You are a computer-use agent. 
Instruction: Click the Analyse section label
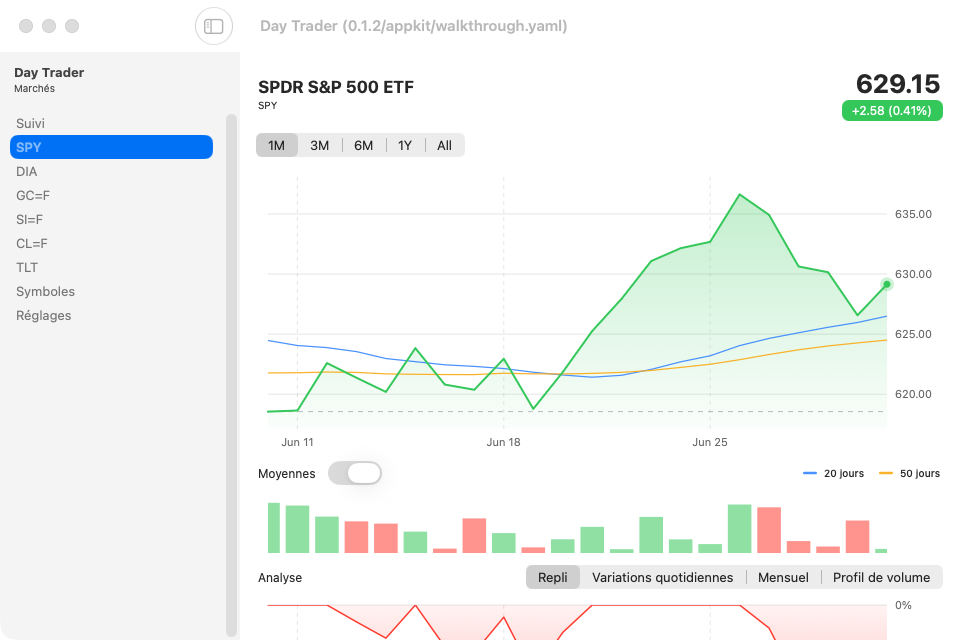[280, 578]
